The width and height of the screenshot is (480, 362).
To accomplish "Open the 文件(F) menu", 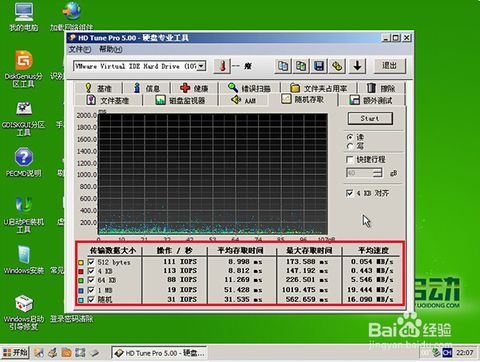I will pyautogui.click(x=80, y=49).
